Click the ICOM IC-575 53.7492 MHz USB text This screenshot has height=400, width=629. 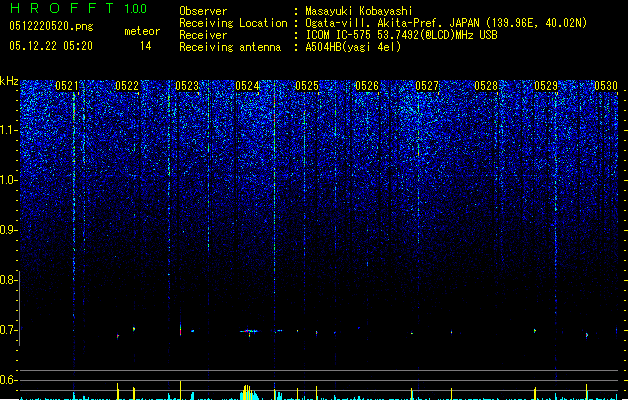[401, 35]
